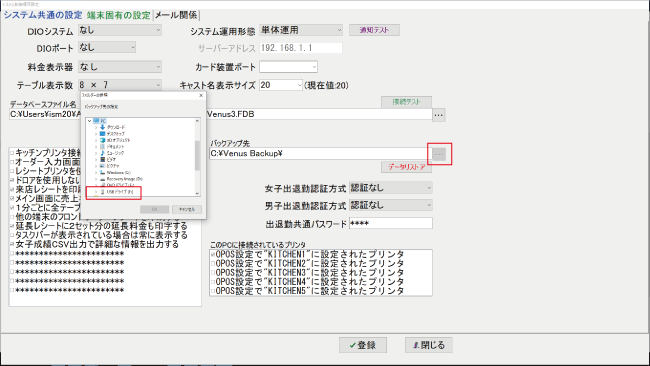Toggle the KITCHEN3 OPOS printer checkbox
Viewport: 650px width, 366px height.
(213, 273)
